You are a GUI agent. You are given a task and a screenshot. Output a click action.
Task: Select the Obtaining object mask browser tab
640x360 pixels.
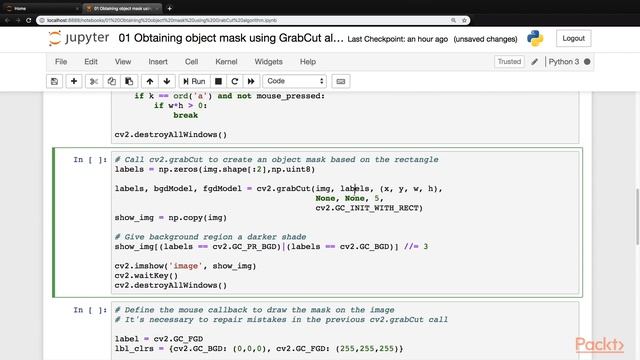(x=122, y=8)
